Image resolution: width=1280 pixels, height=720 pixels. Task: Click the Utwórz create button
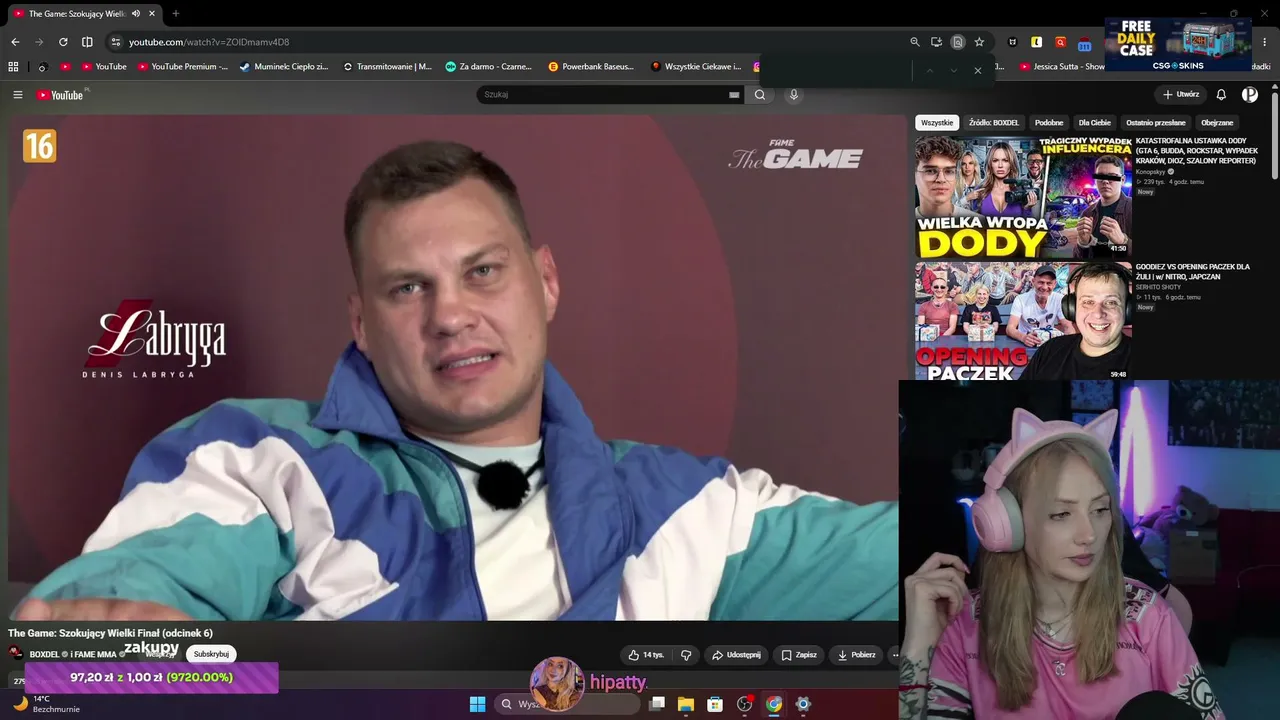coord(1181,95)
